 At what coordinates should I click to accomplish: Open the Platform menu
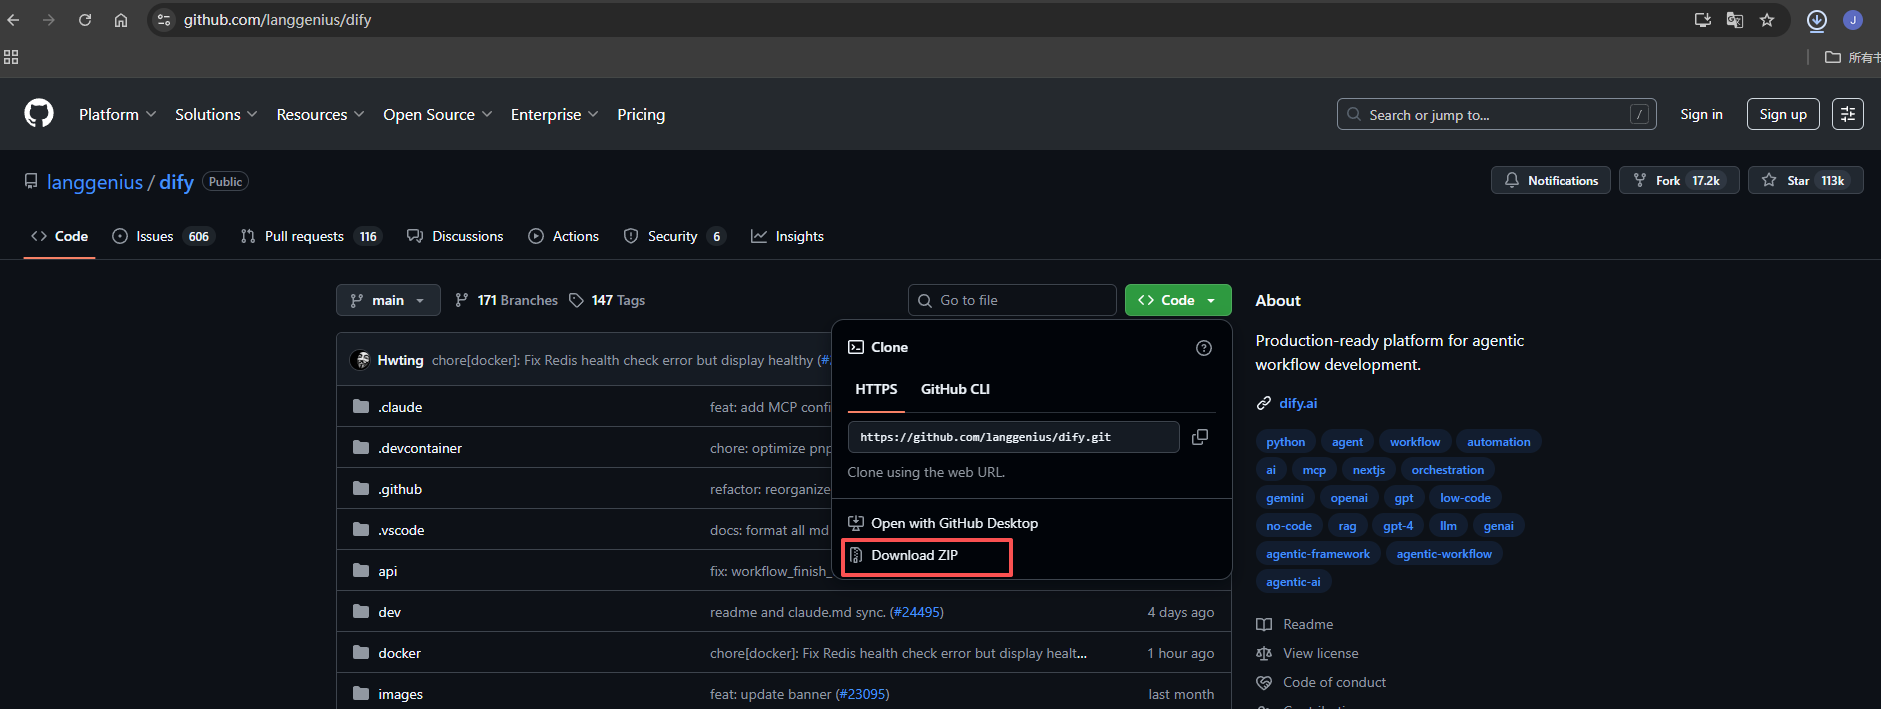pos(117,114)
